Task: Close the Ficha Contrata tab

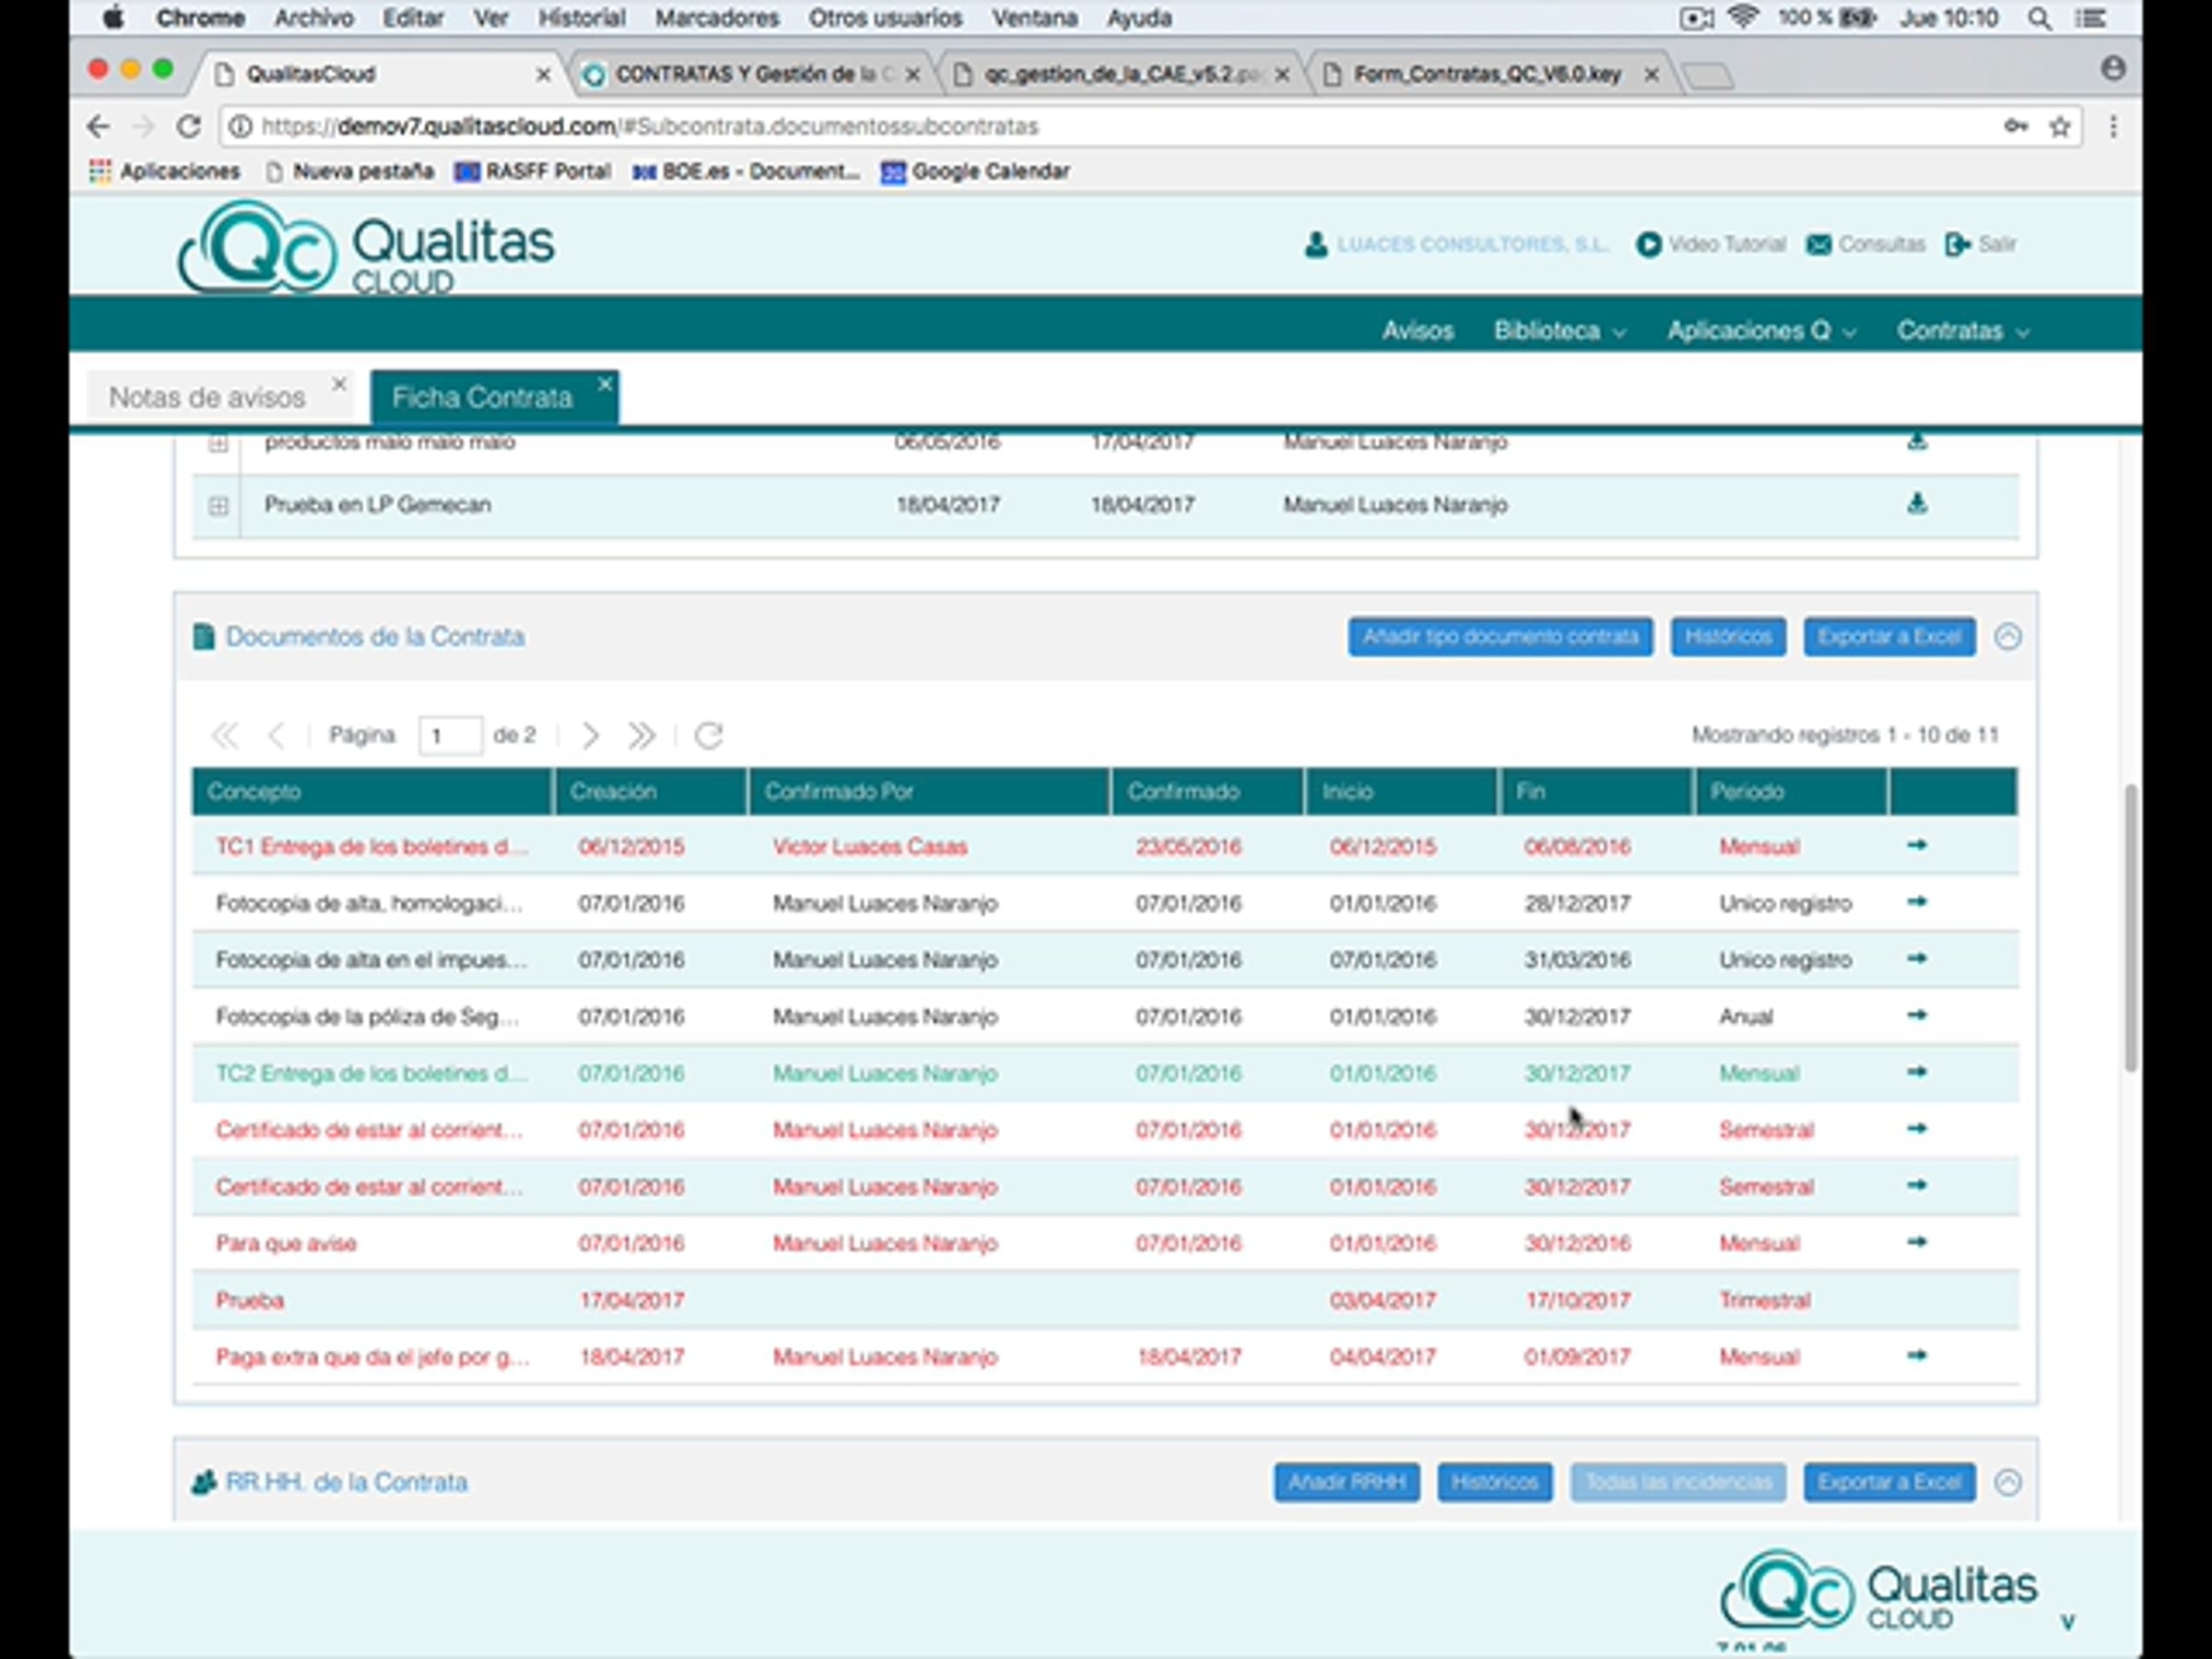Action: point(604,384)
